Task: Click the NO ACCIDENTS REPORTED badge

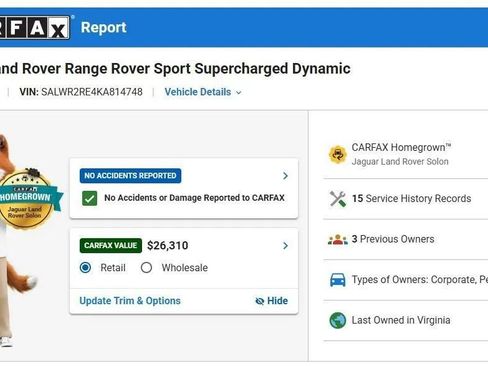Action: (x=130, y=176)
